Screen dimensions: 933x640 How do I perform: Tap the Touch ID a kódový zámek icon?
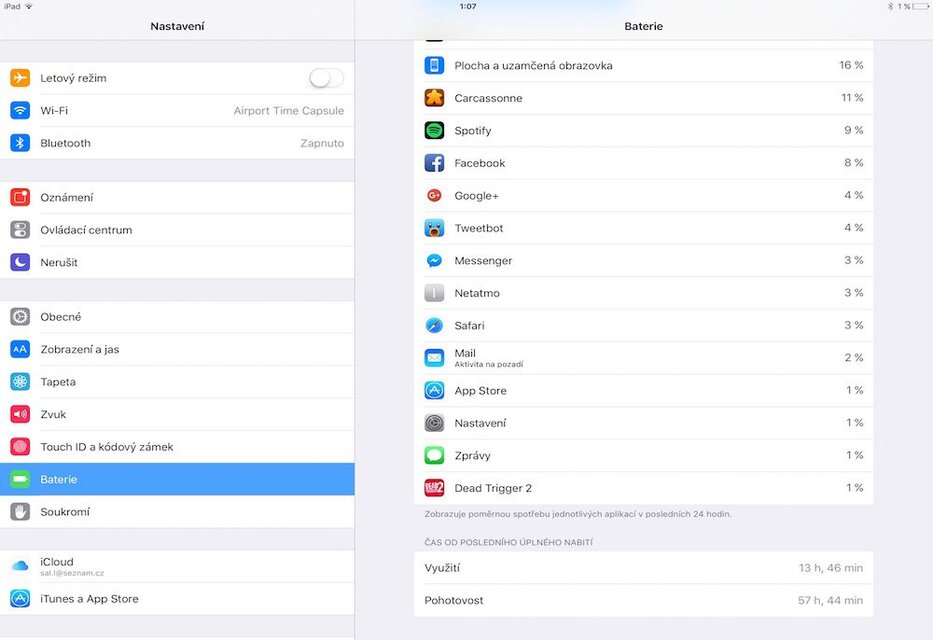19,446
